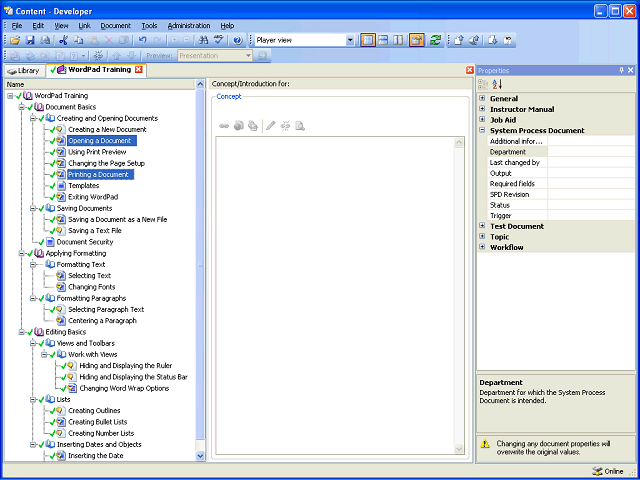
Task: Select the Templates tree item
Action: [x=84, y=186]
